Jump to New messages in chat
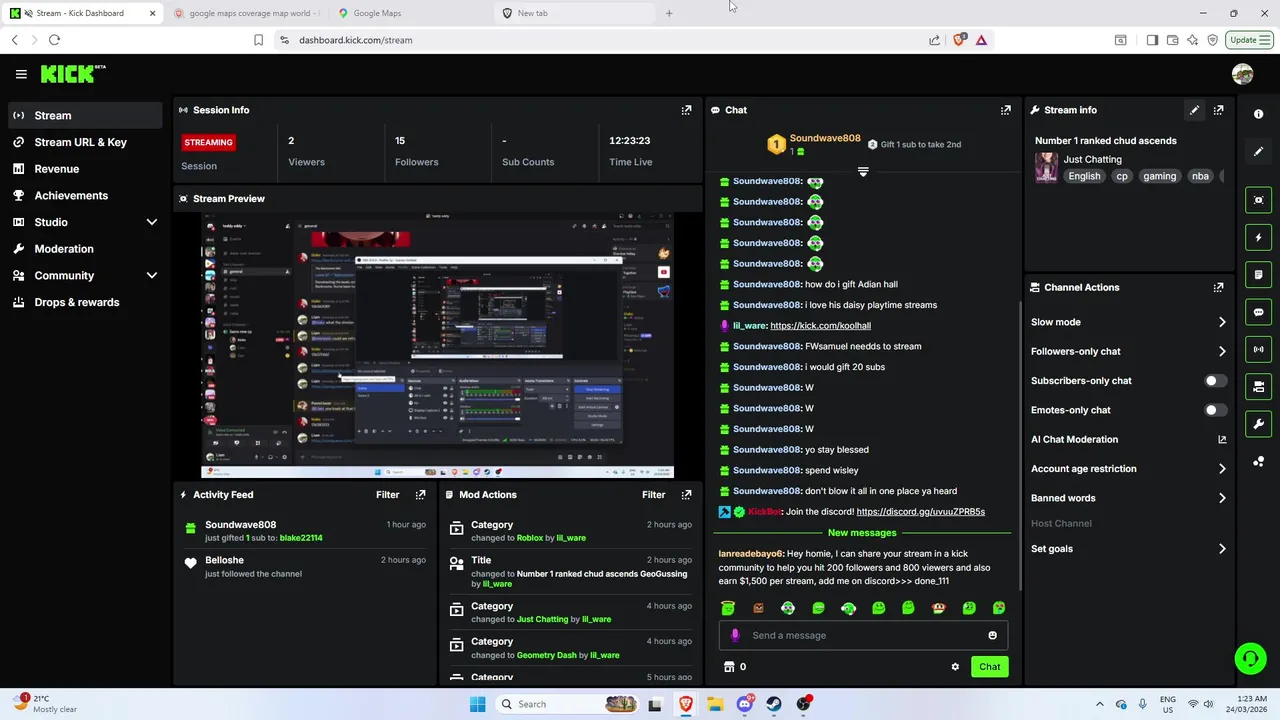The image size is (1280, 720). pos(862,533)
